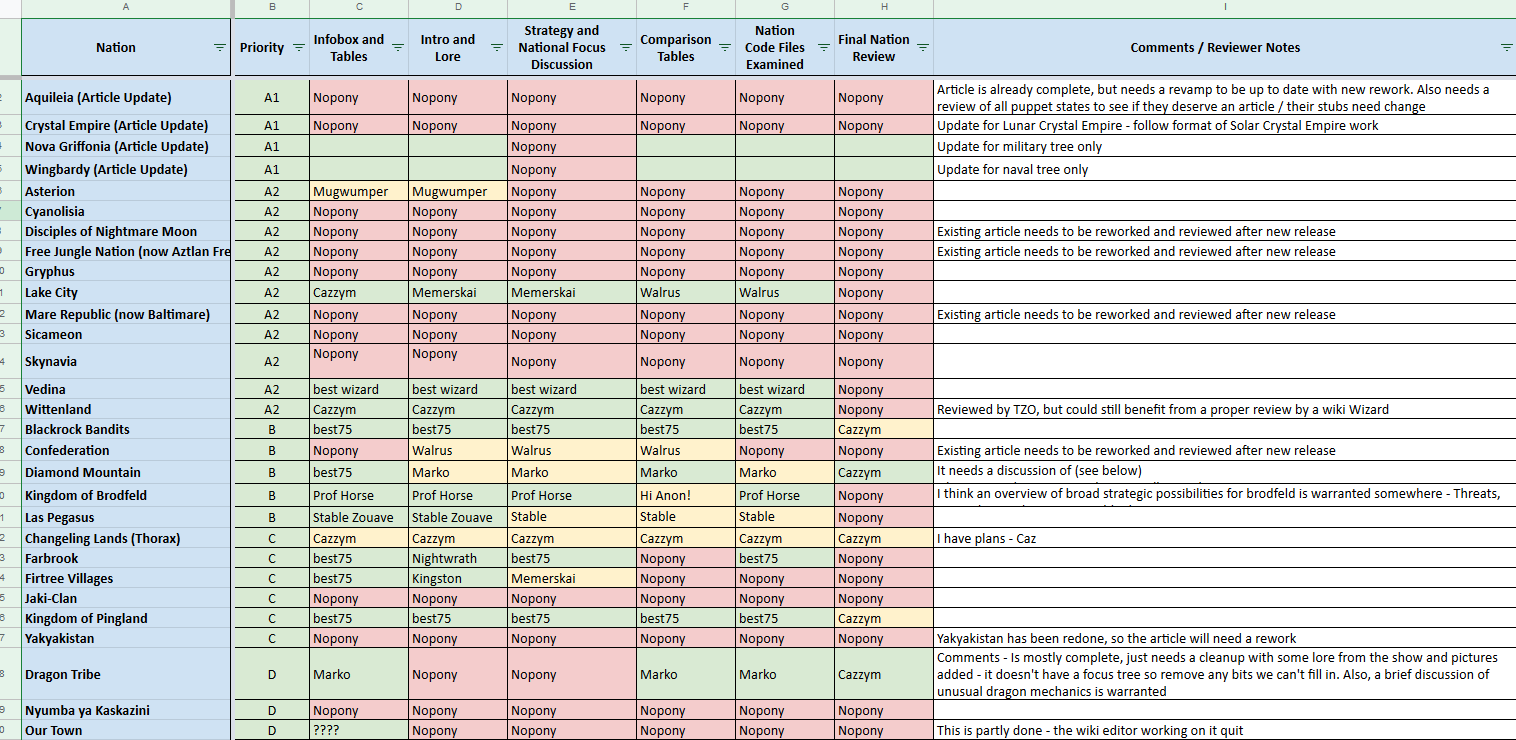Open the Intro and Lore filter
The width and height of the screenshot is (1516, 740).
pyautogui.click(x=496, y=48)
